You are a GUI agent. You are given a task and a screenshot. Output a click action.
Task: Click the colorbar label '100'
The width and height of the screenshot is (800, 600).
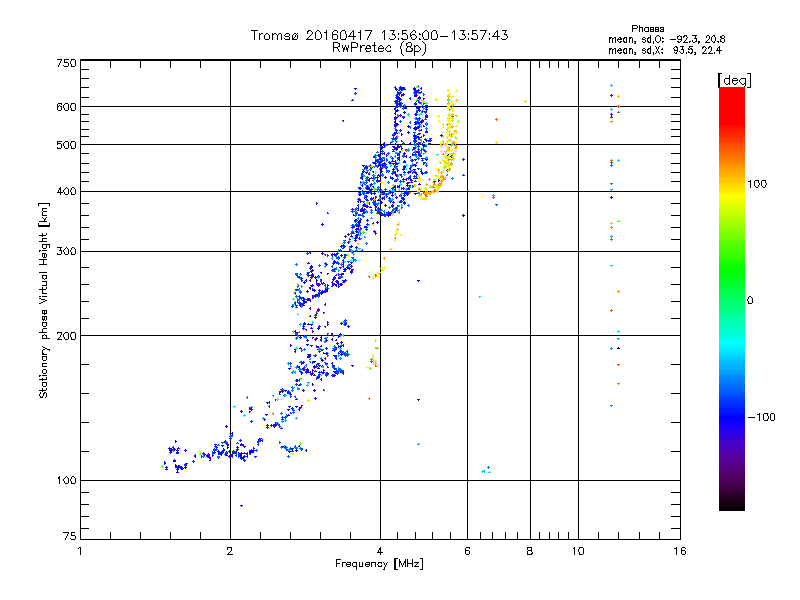757,184
